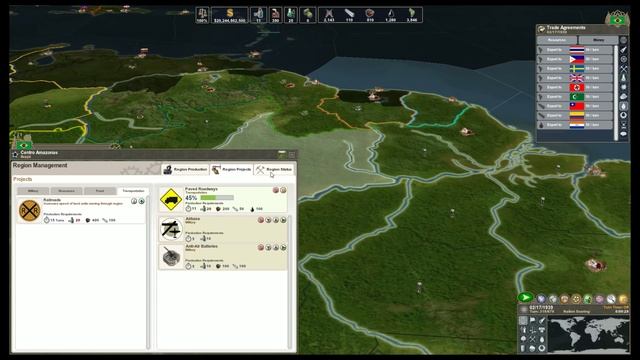Move Anti-Air Batteries to front of queue
640x360 pixels.
283,247
